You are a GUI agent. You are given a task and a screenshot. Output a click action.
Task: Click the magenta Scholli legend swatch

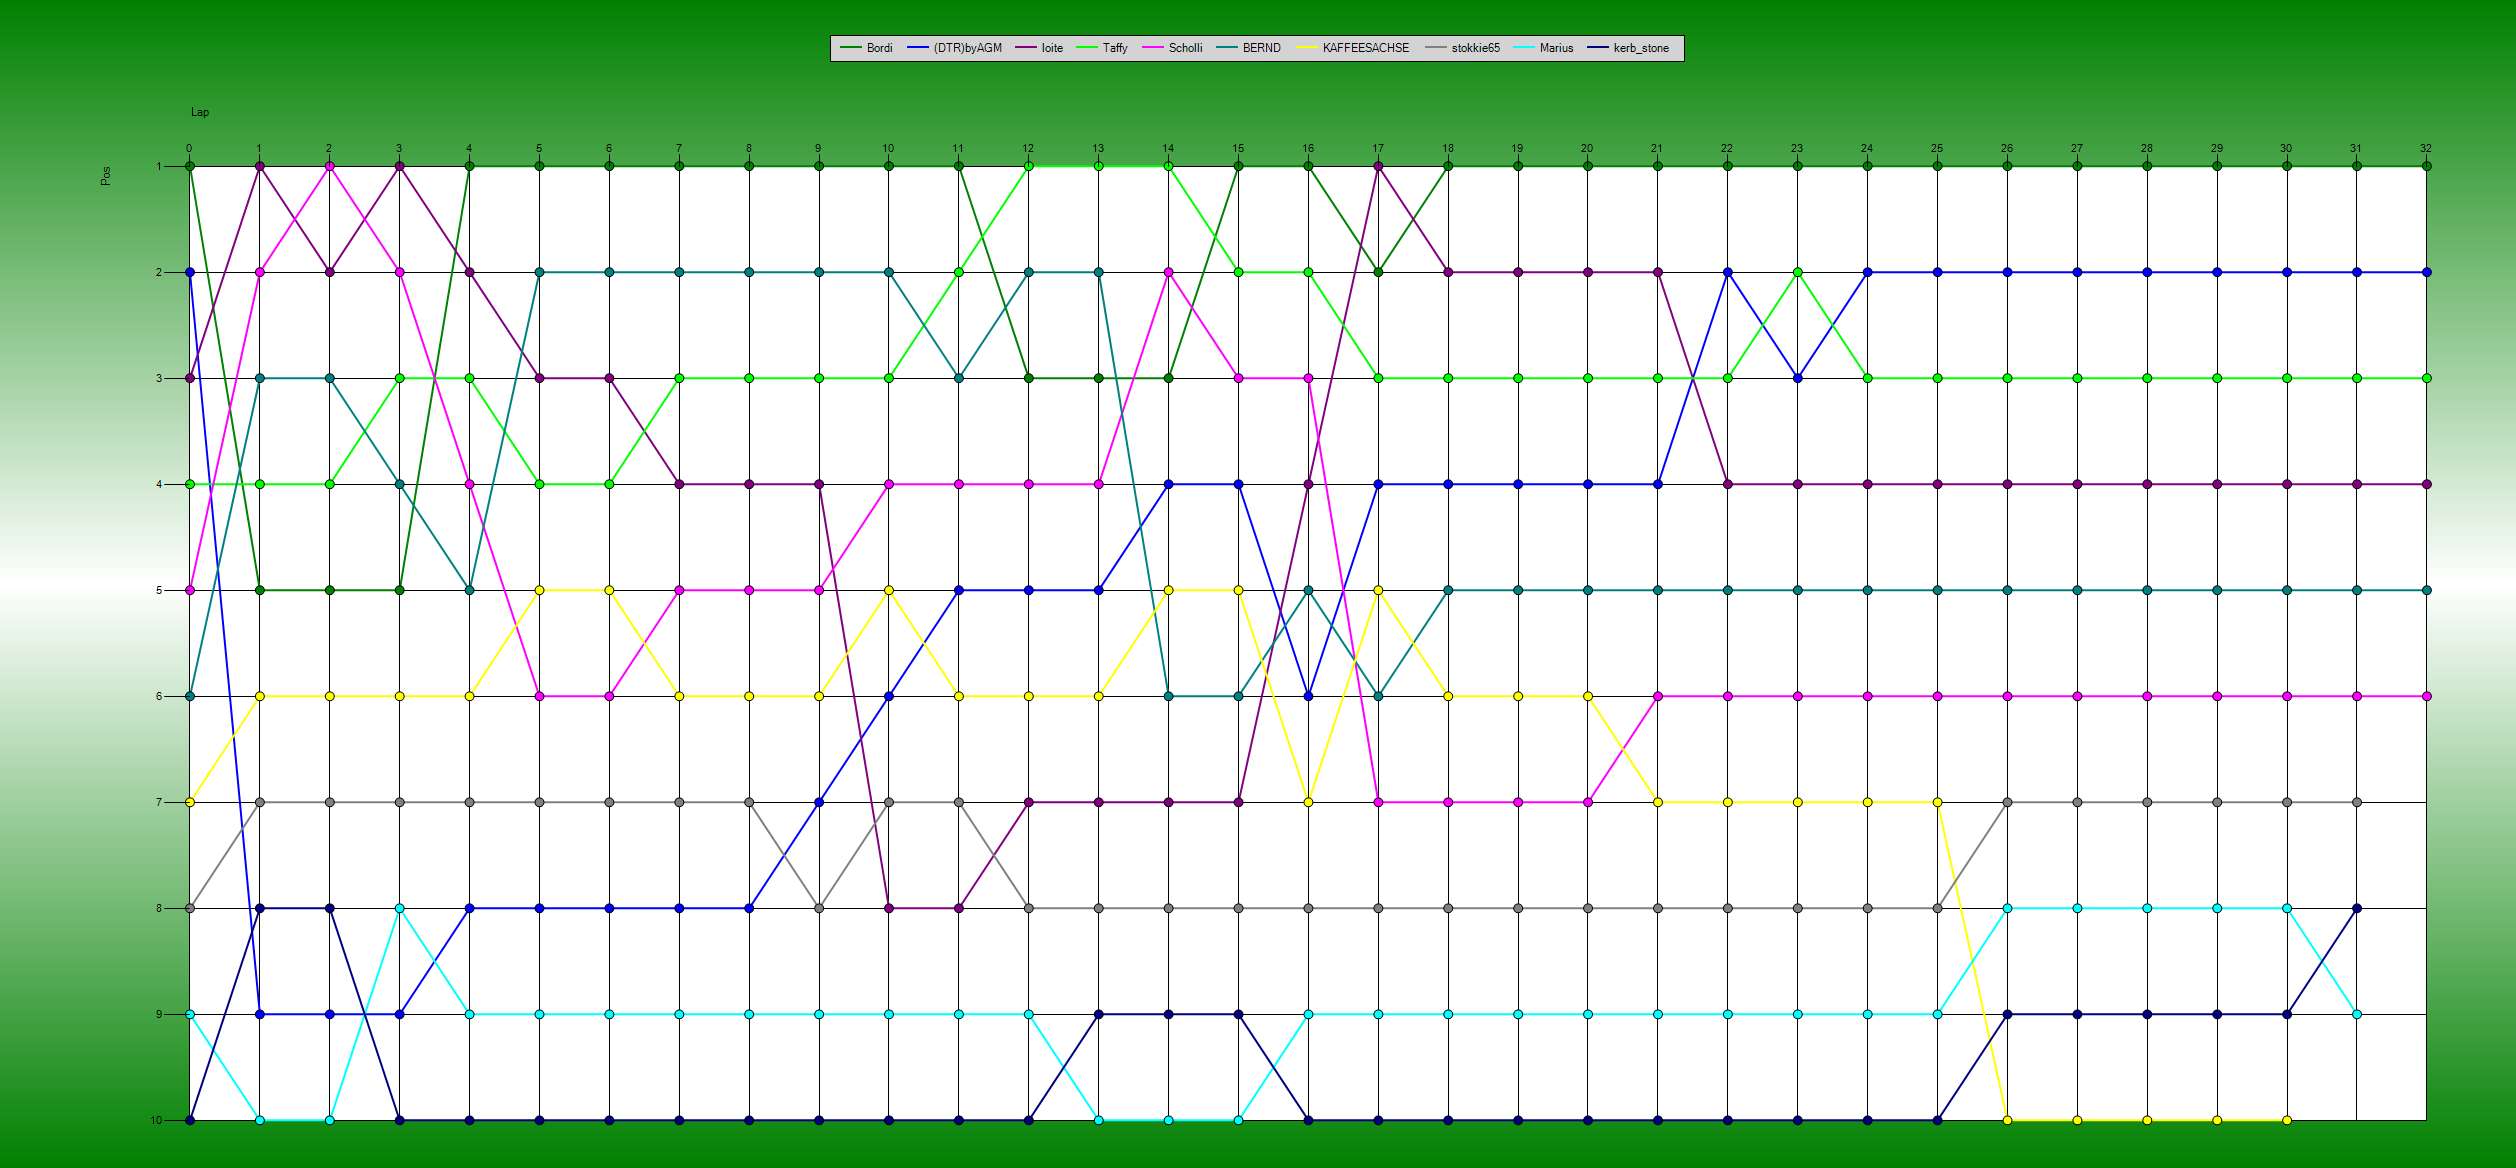pos(1152,48)
